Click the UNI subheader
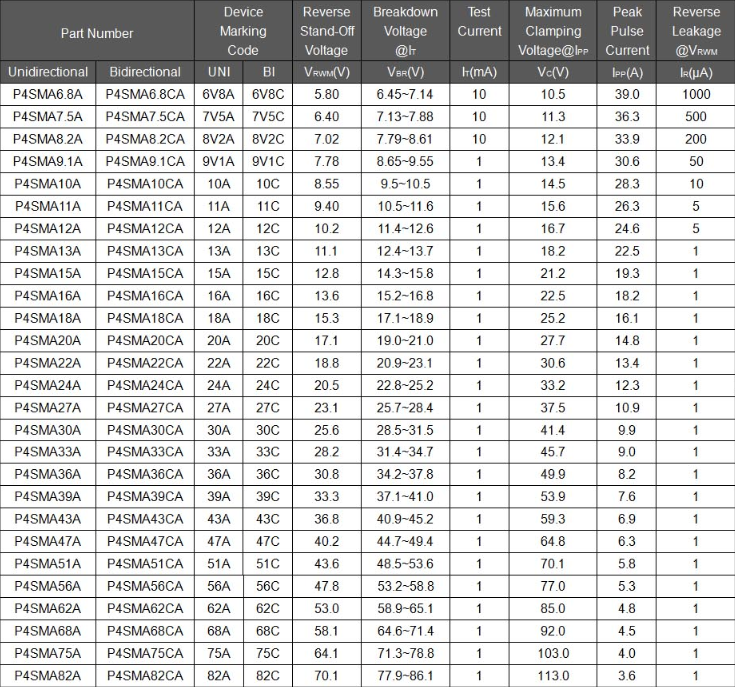 pos(219,72)
